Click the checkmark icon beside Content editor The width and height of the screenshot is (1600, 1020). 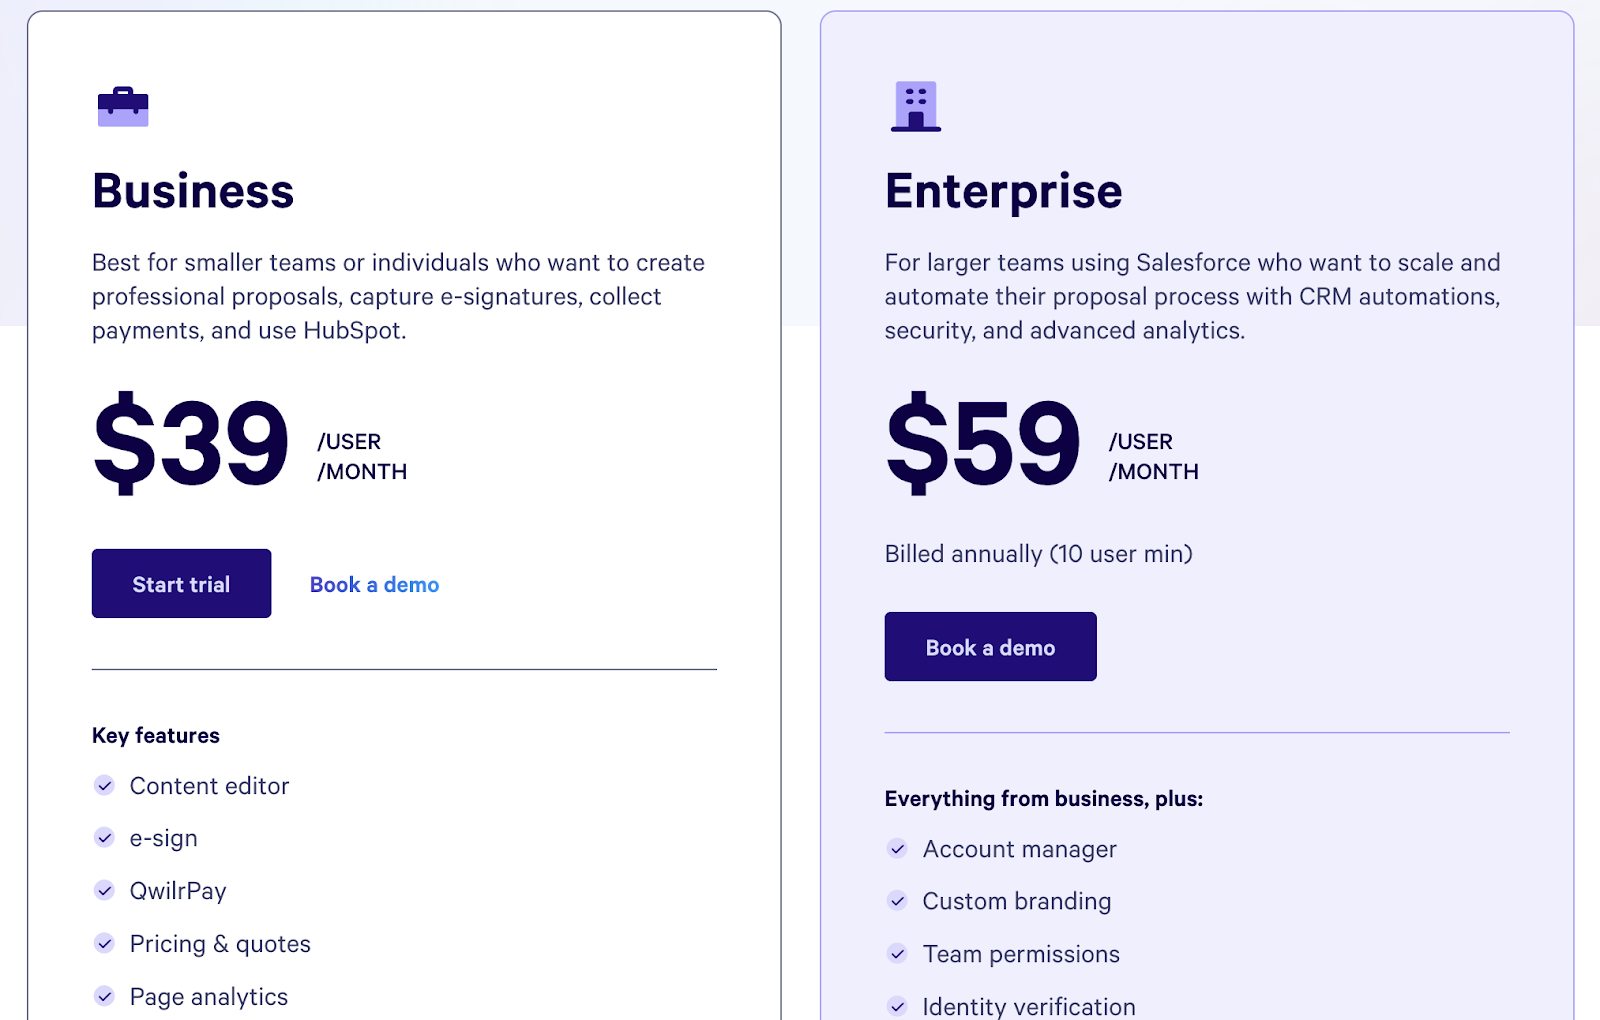click(104, 785)
